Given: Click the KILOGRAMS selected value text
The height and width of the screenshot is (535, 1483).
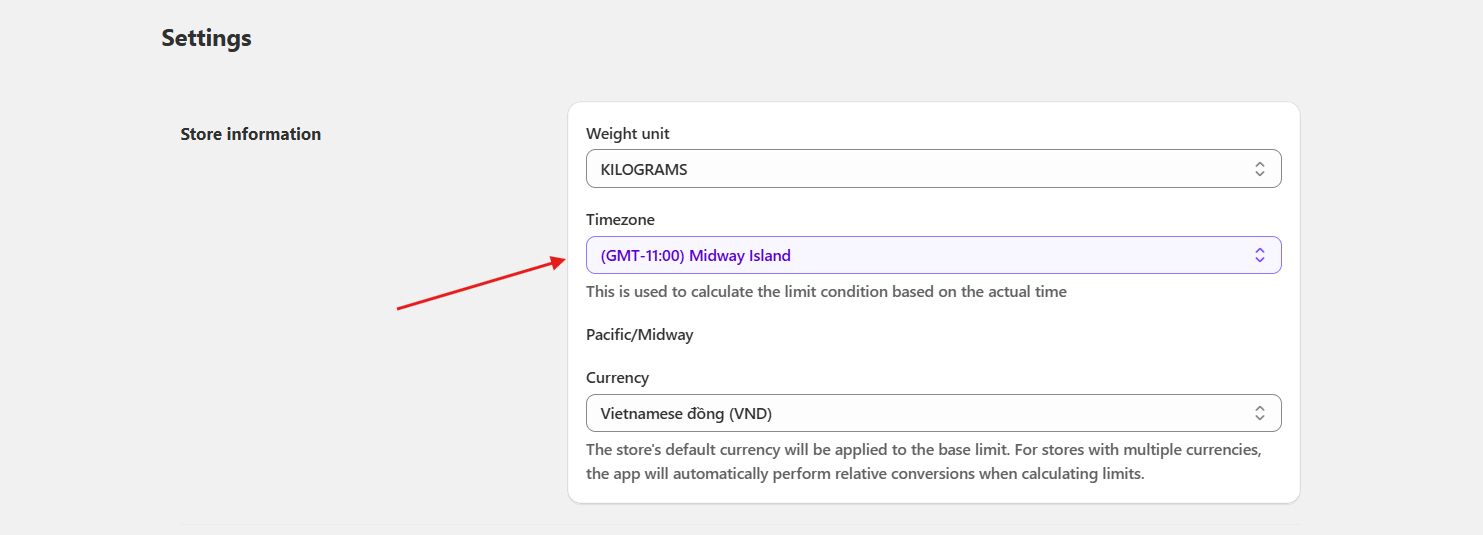Looking at the screenshot, I should [x=643, y=170].
